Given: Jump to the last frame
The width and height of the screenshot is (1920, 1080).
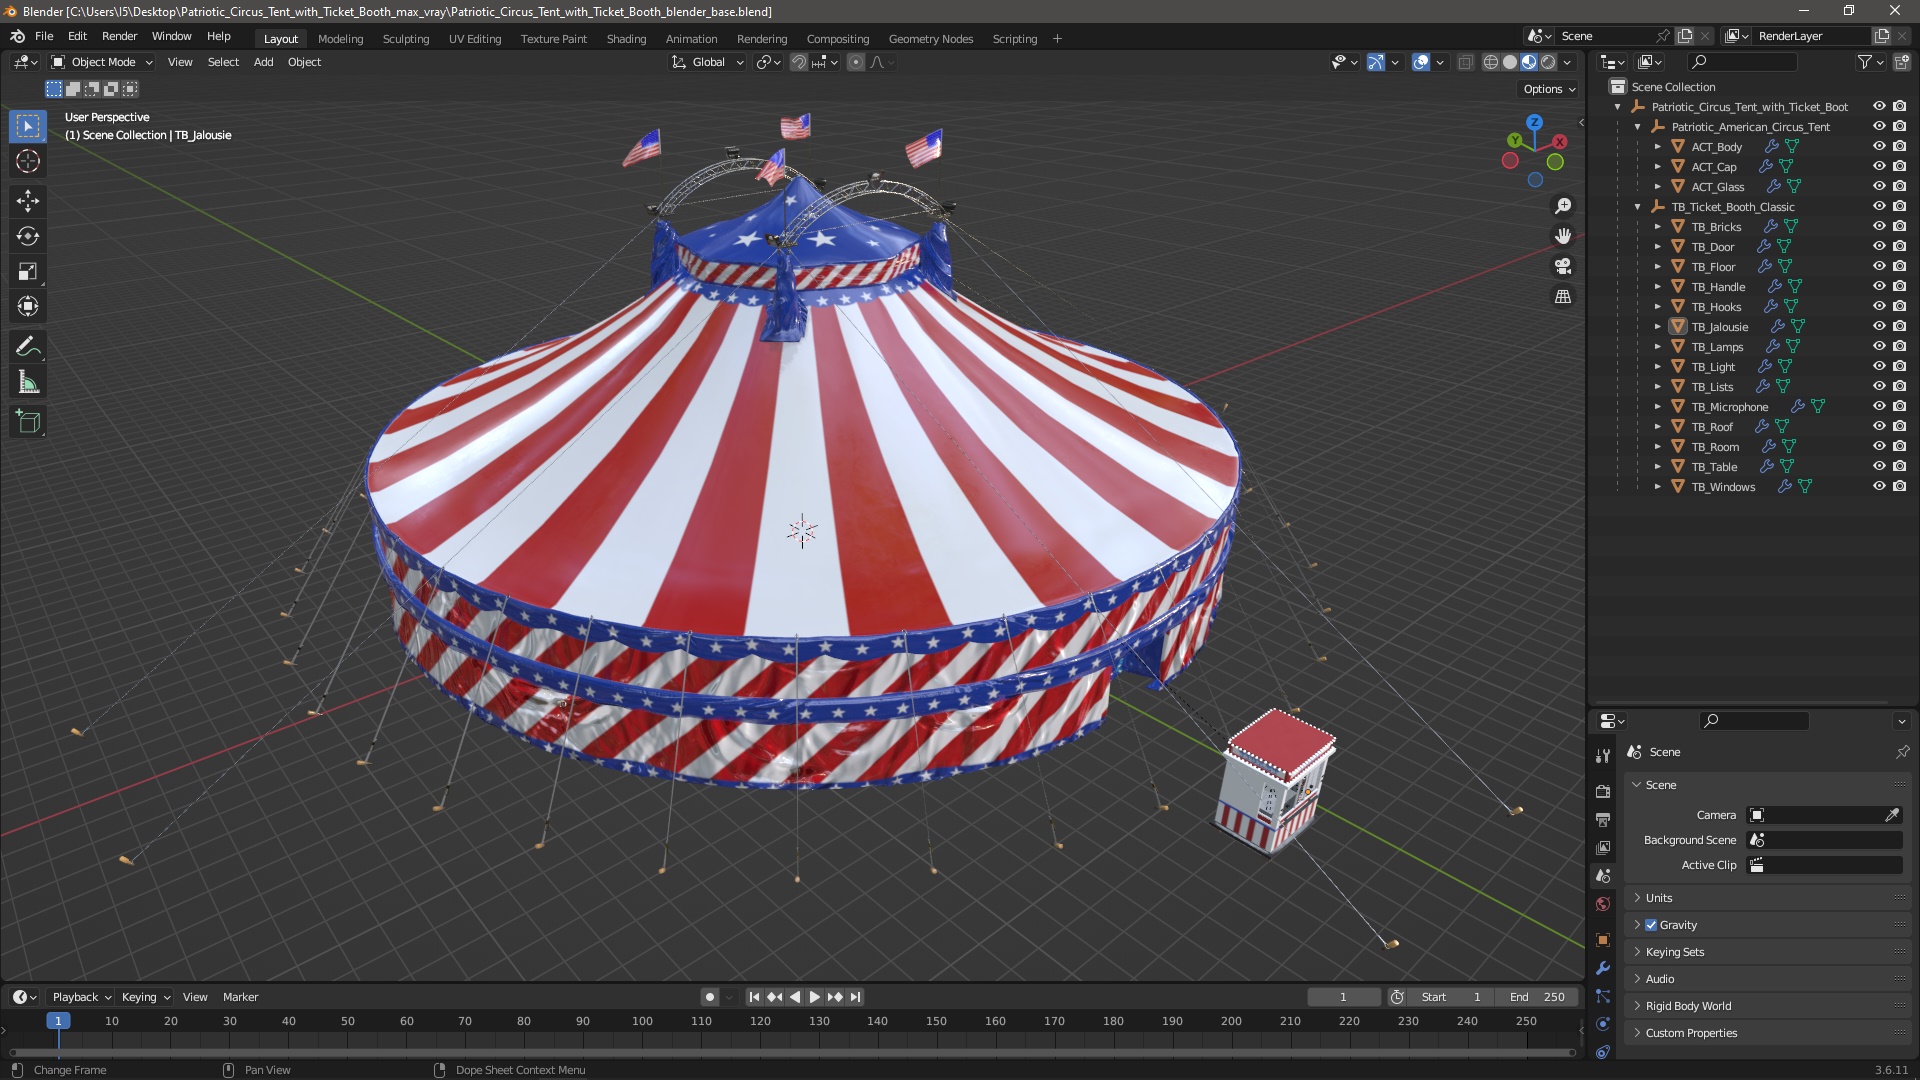Looking at the screenshot, I should tap(856, 997).
